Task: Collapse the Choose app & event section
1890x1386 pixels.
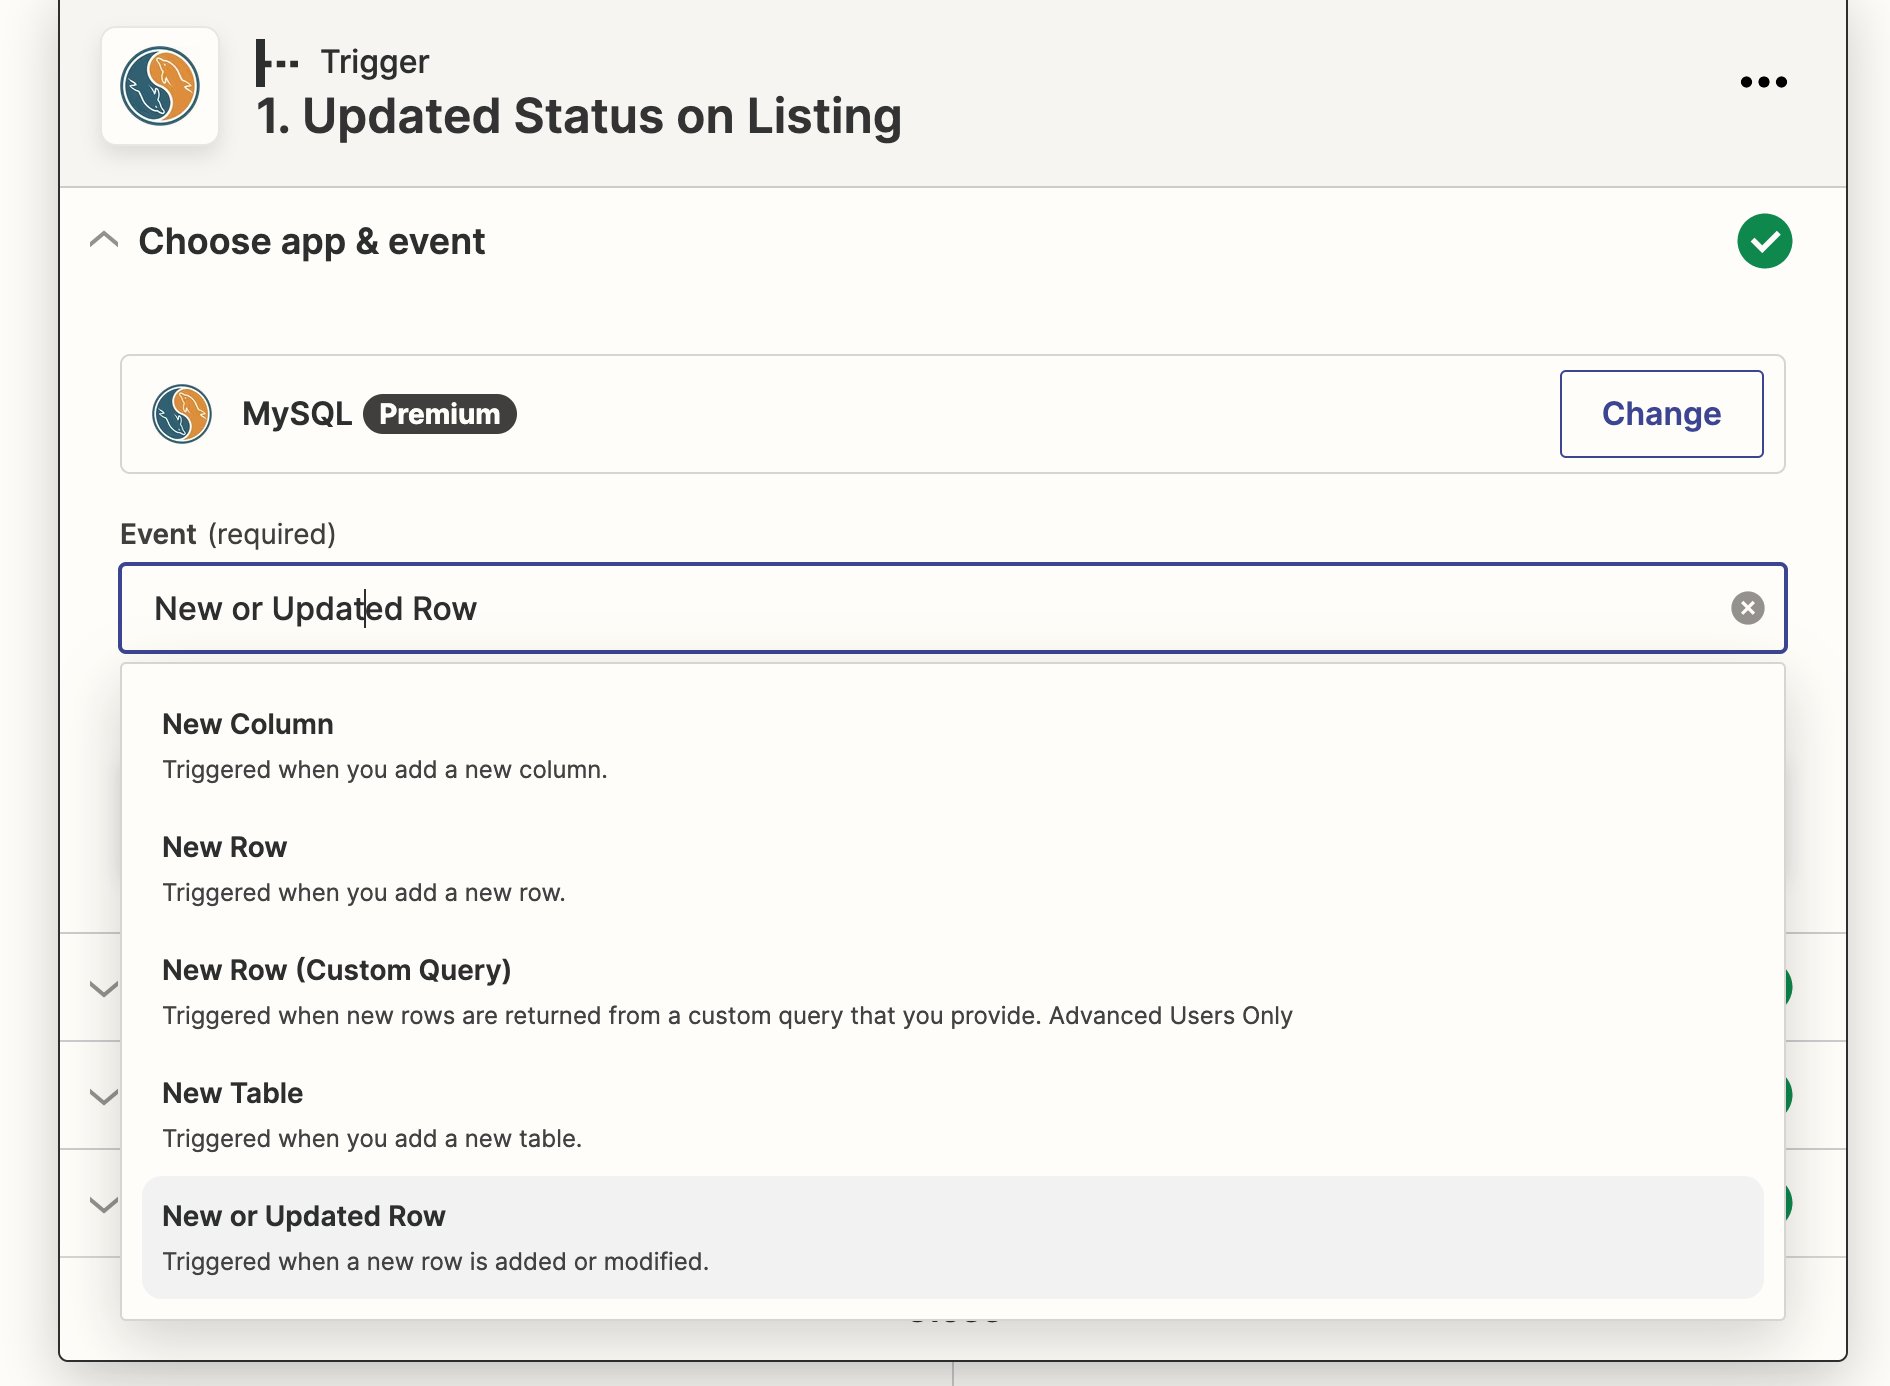Action: (104, 240)
